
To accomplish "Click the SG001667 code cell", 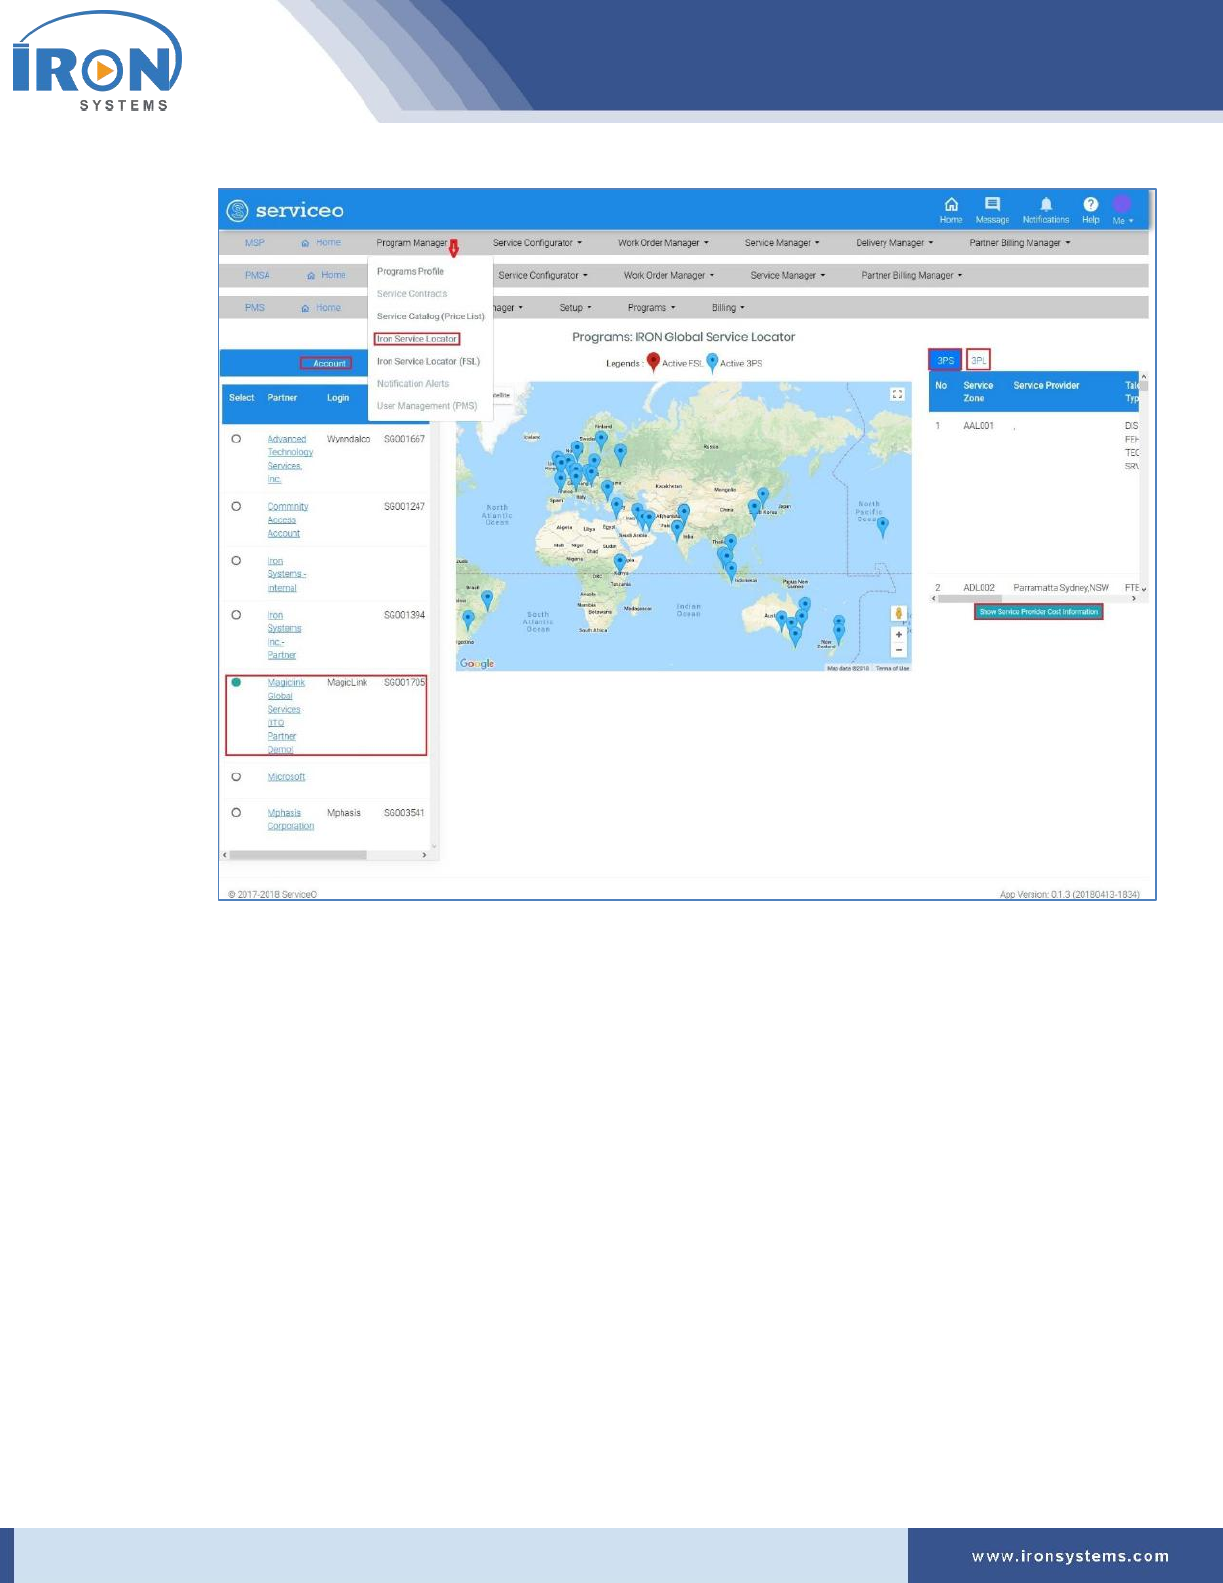I will tap(404, 439).
